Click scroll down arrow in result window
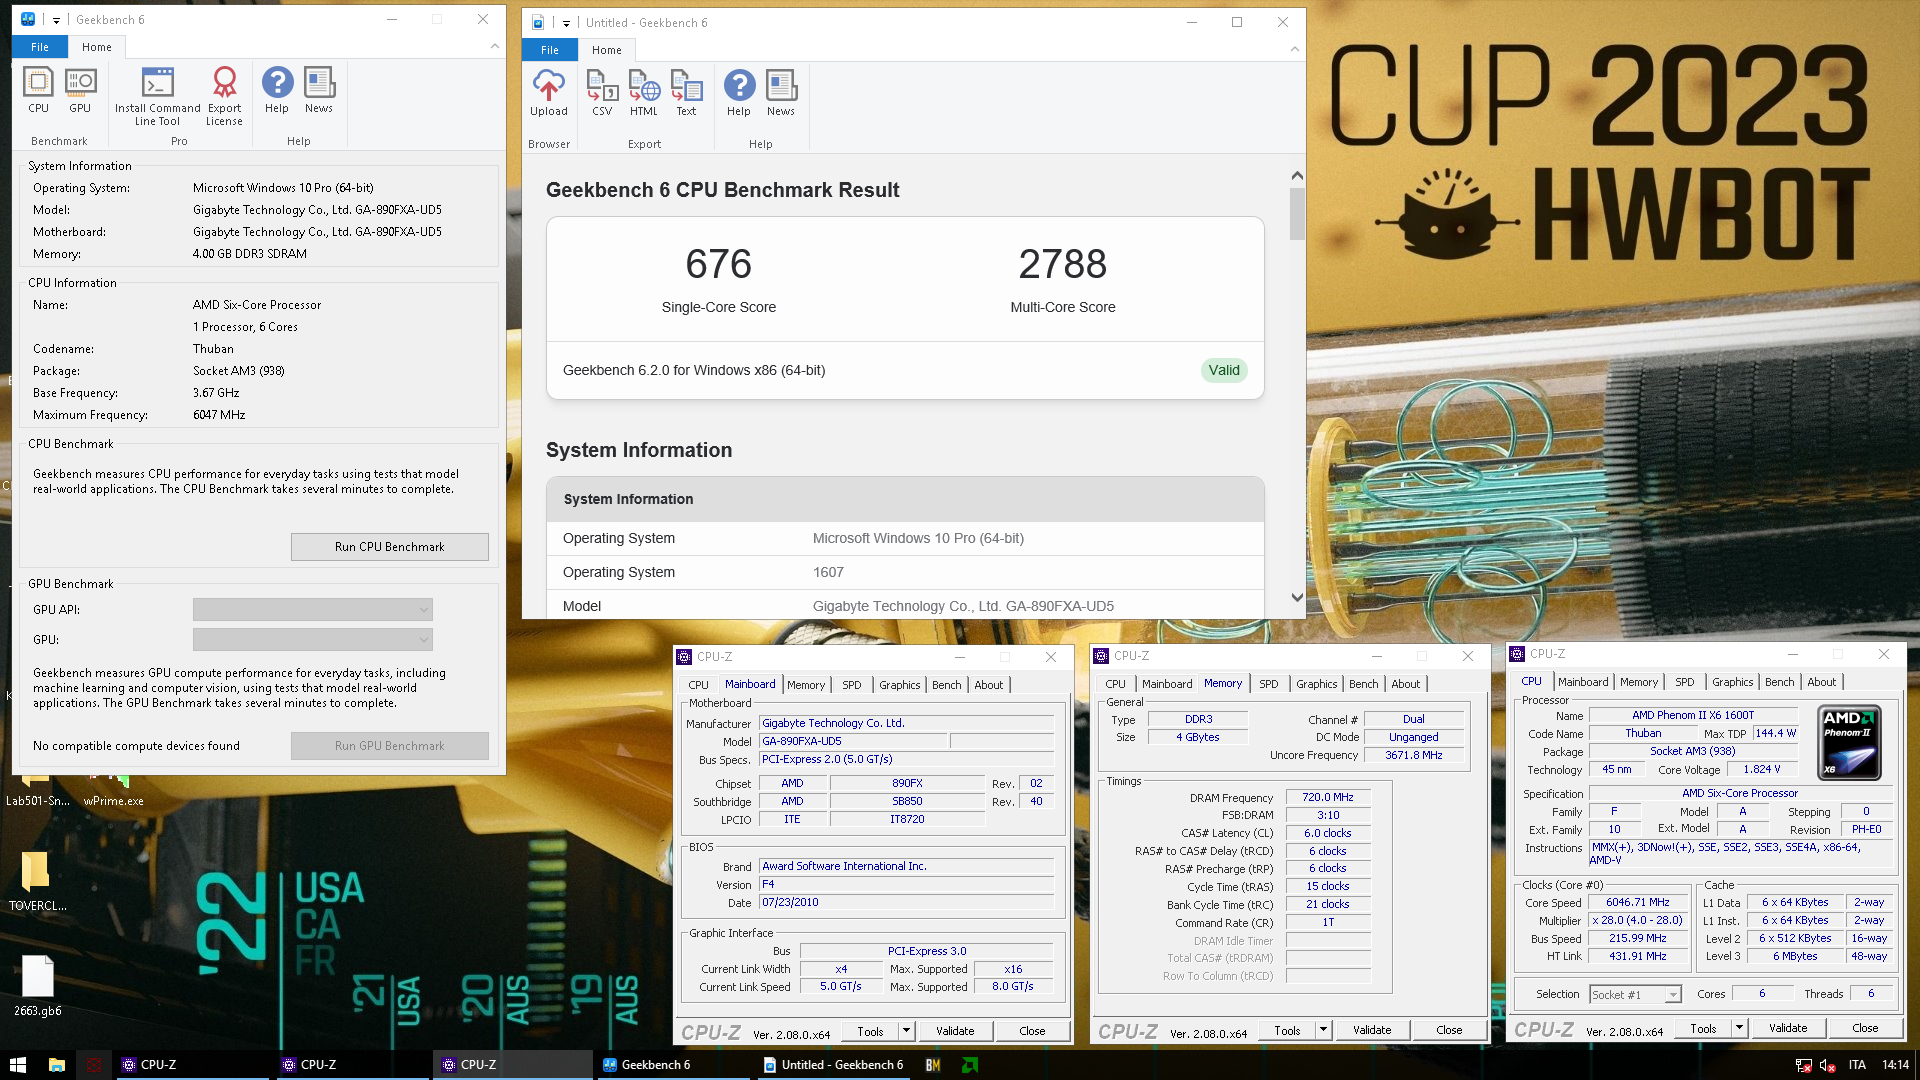This screenshot has width=1920, height=1080. pos(1297,598)
